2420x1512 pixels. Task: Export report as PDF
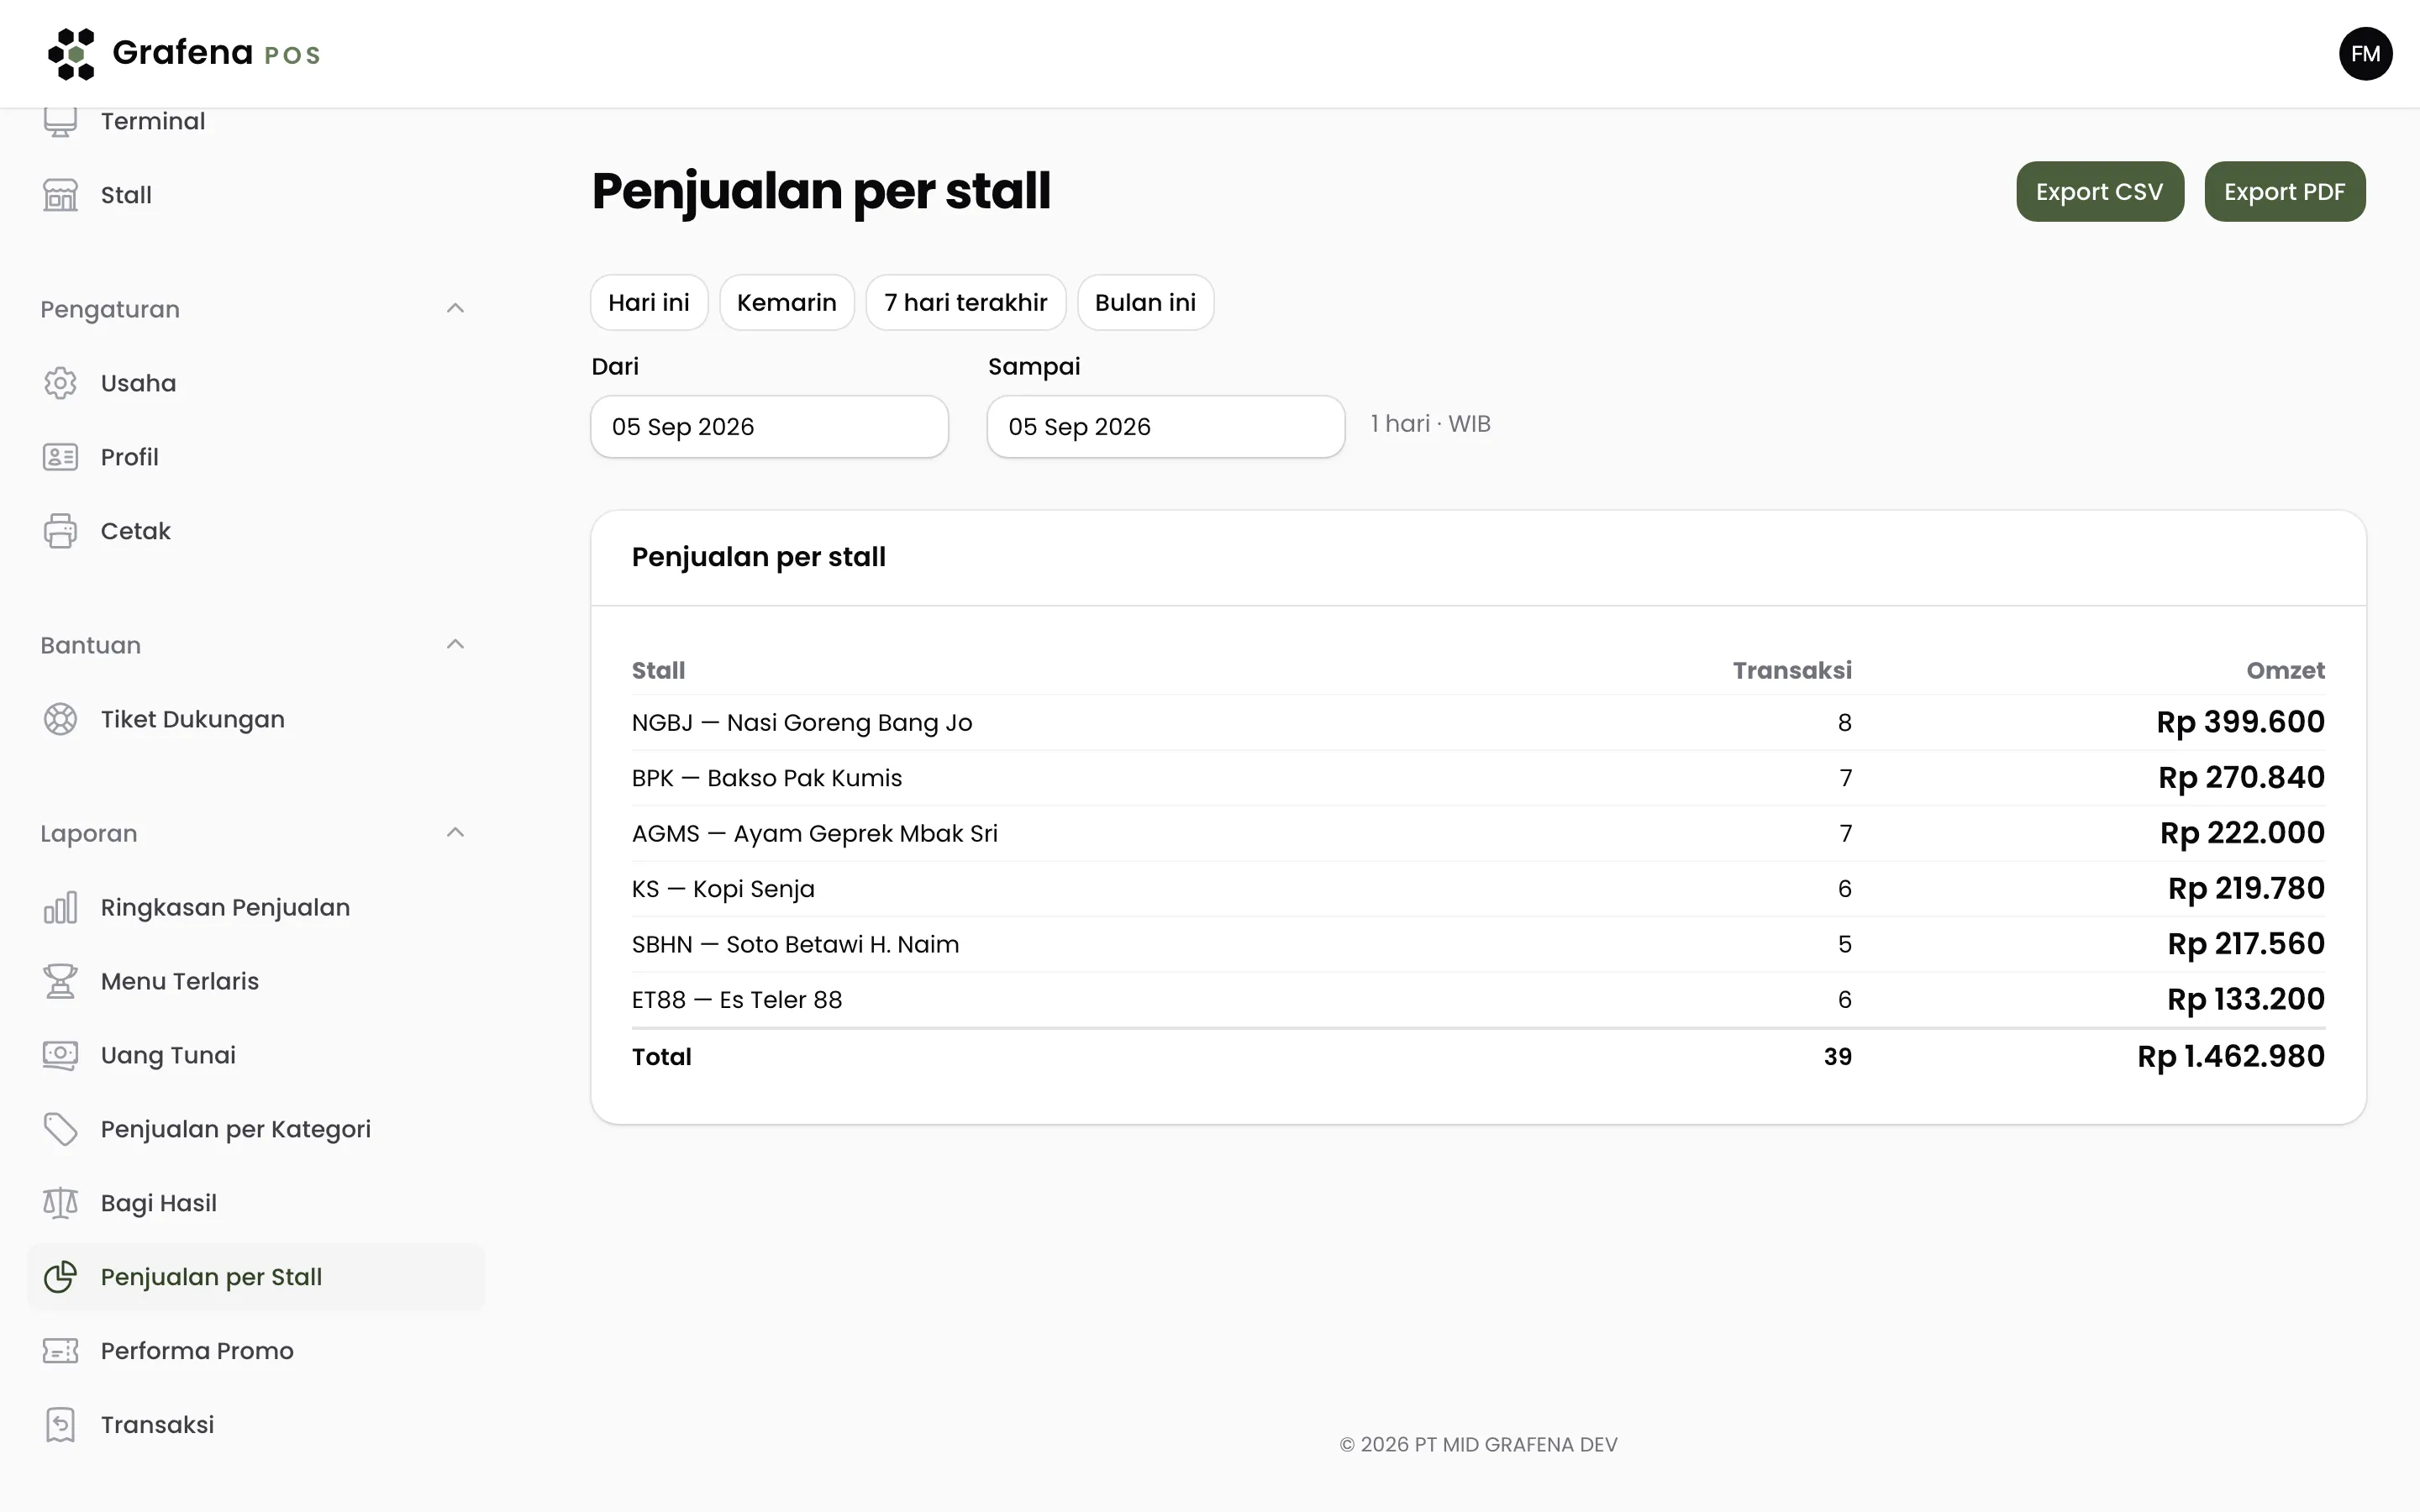click(2284, 191)
